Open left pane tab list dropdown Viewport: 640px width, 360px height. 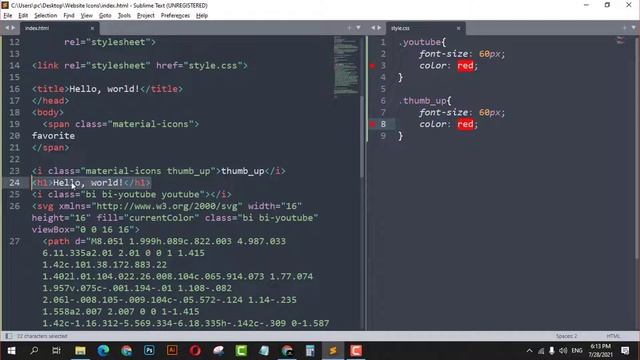point(358,28)
